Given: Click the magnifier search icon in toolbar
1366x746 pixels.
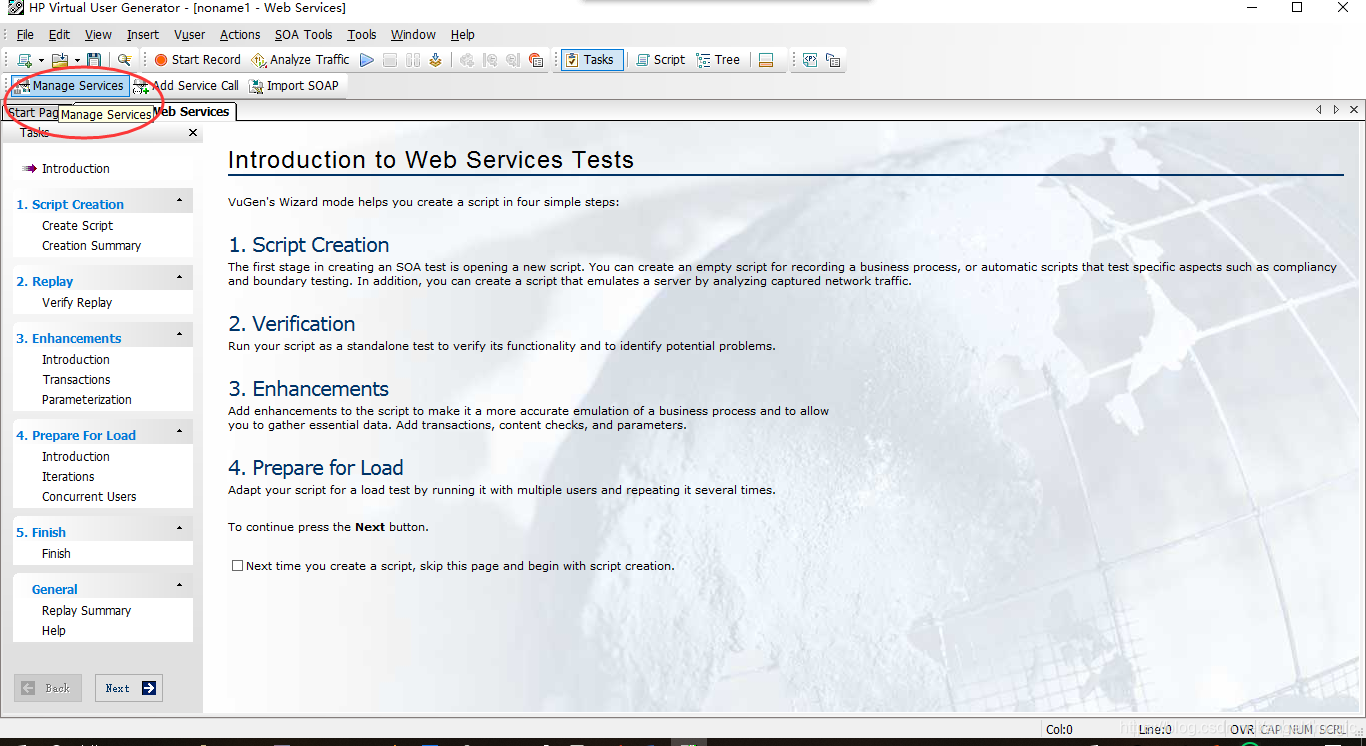Looking at the screenshot, I should 124,60.
